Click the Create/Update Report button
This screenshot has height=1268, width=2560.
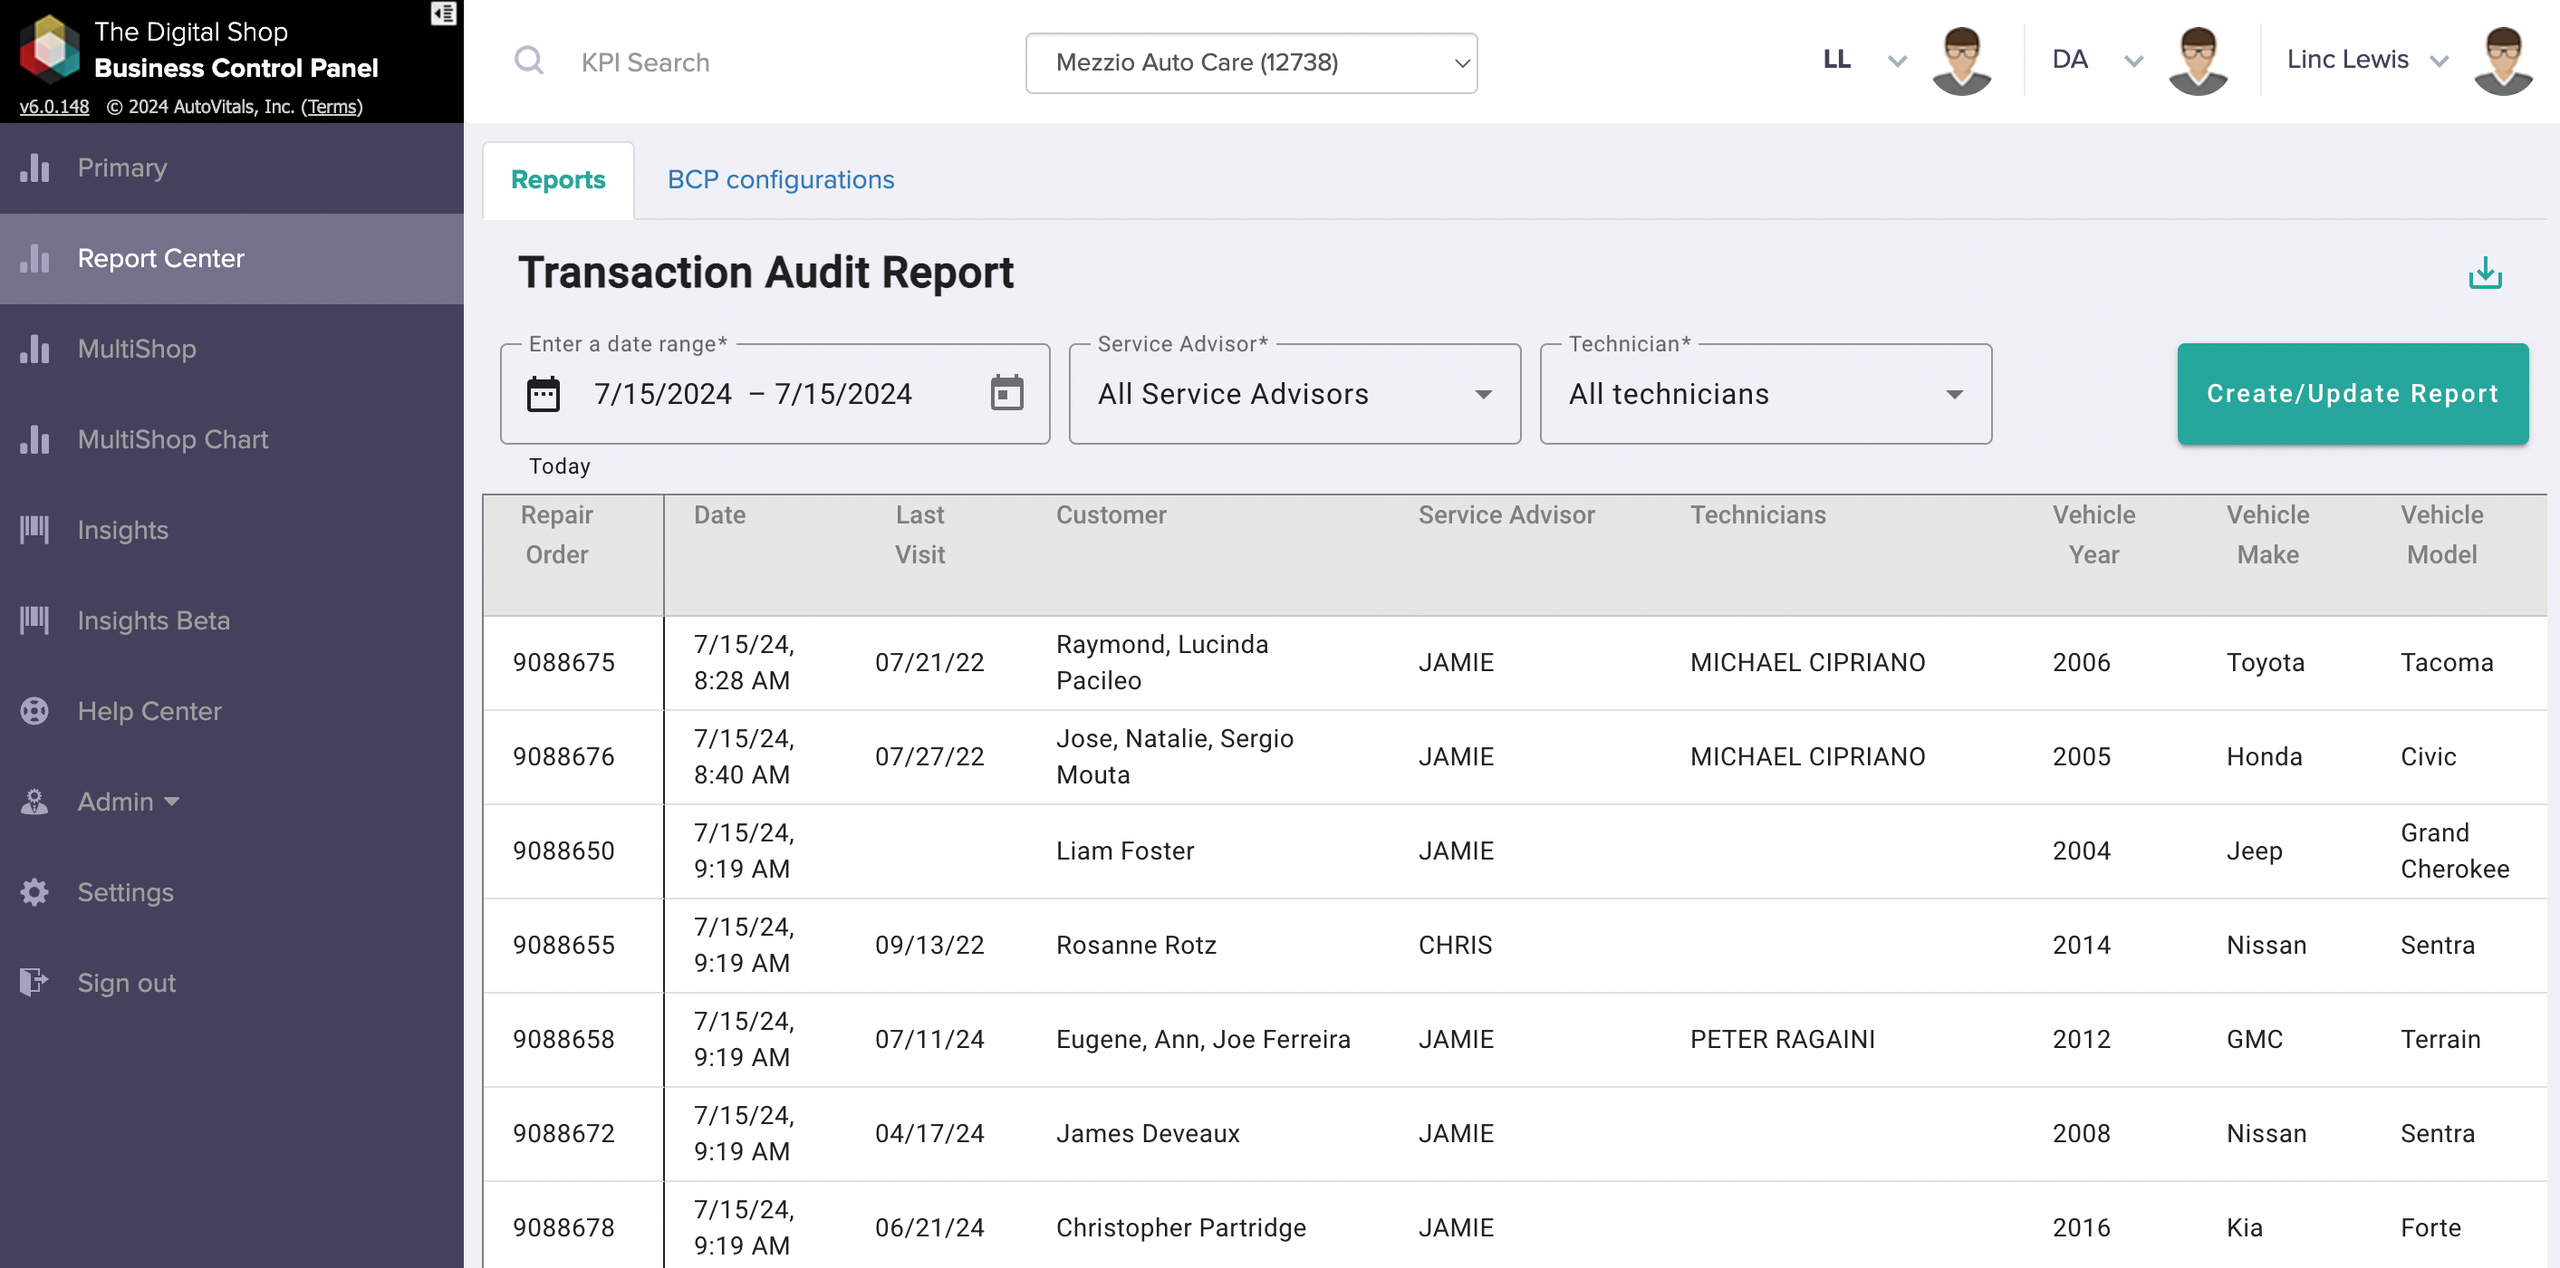[2353, 394]
